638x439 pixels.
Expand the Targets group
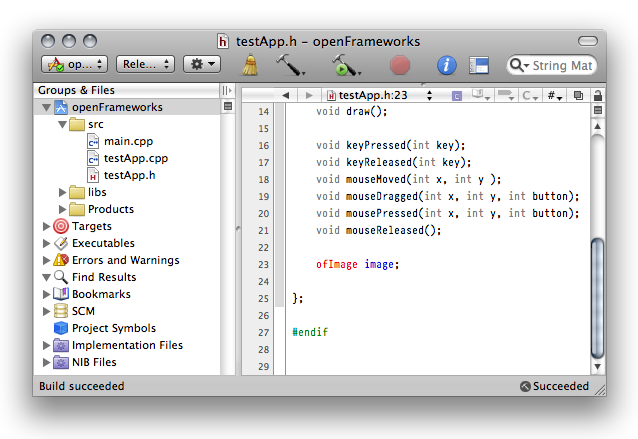tap(46, 226)
